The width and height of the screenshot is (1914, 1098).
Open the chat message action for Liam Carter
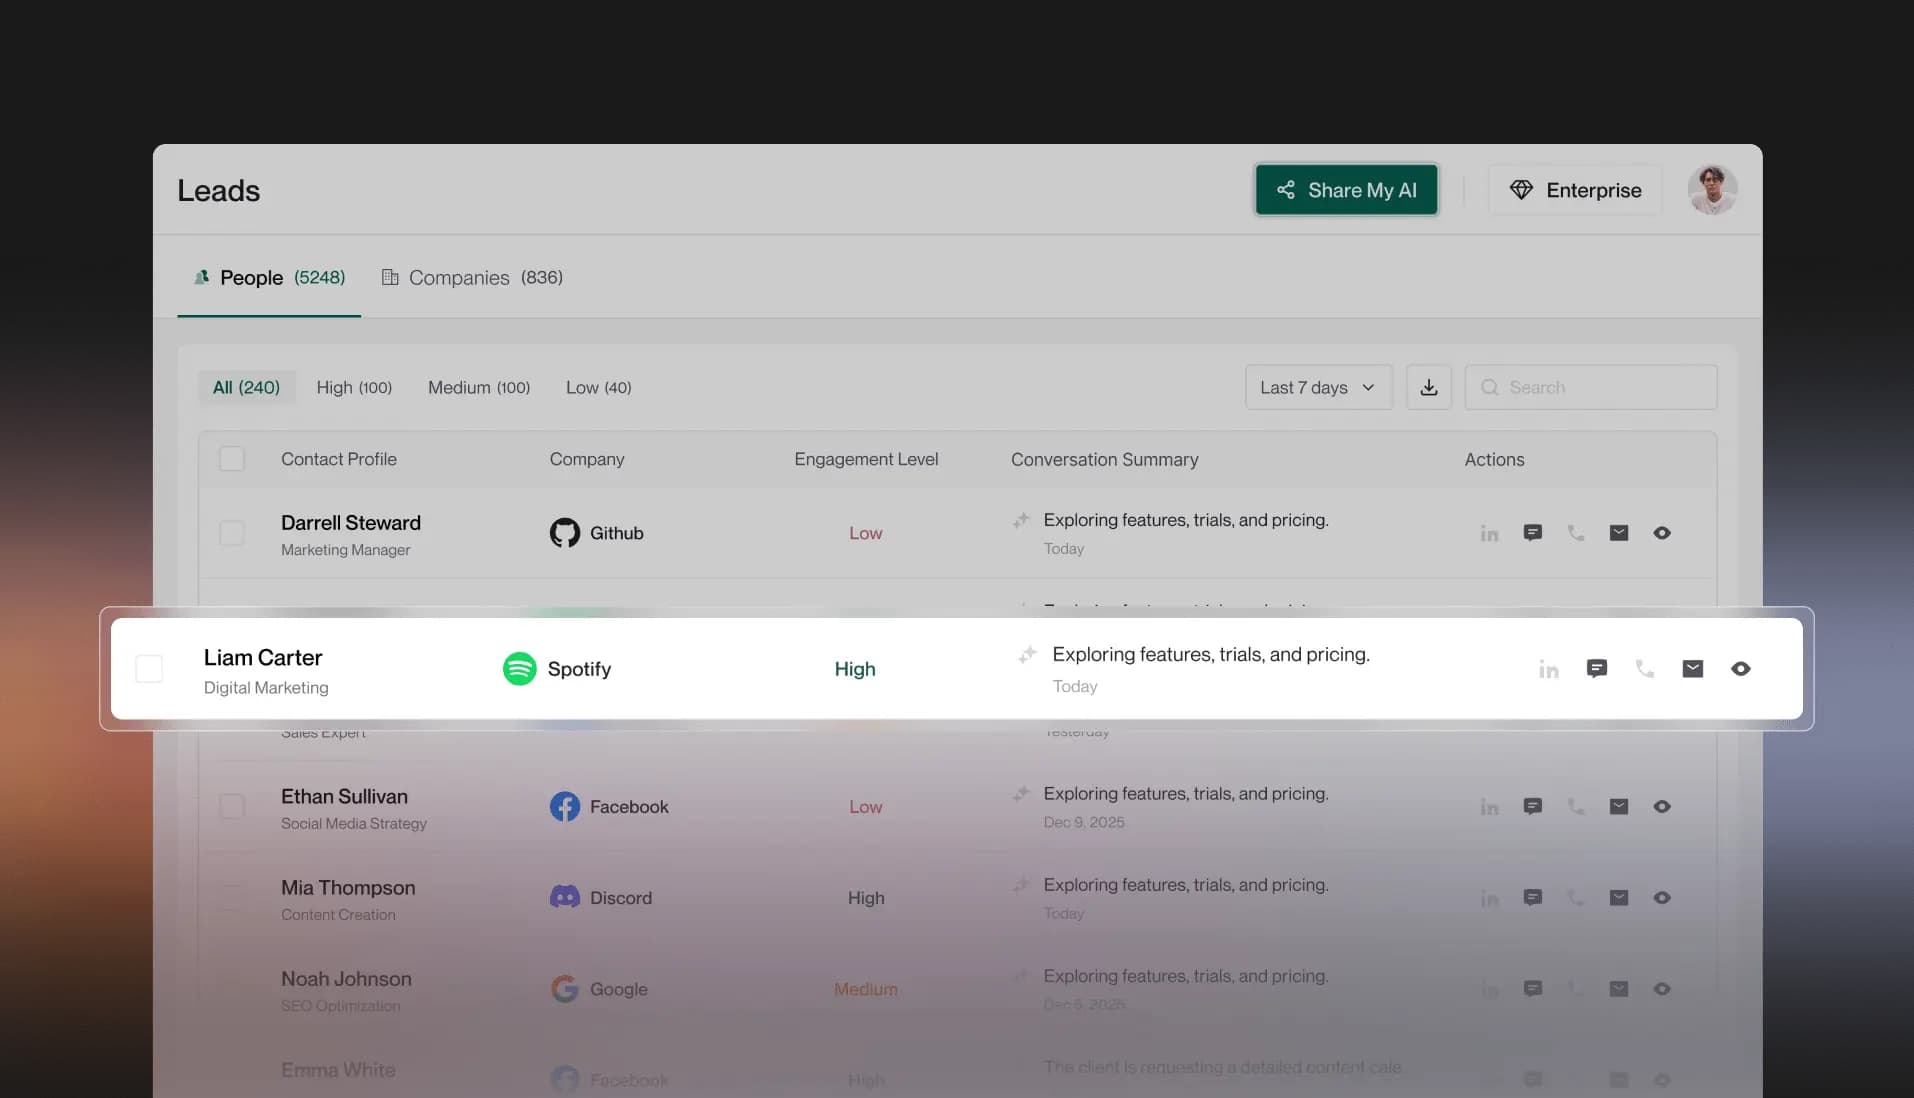pyautogui.click(x=1596, y=668)
